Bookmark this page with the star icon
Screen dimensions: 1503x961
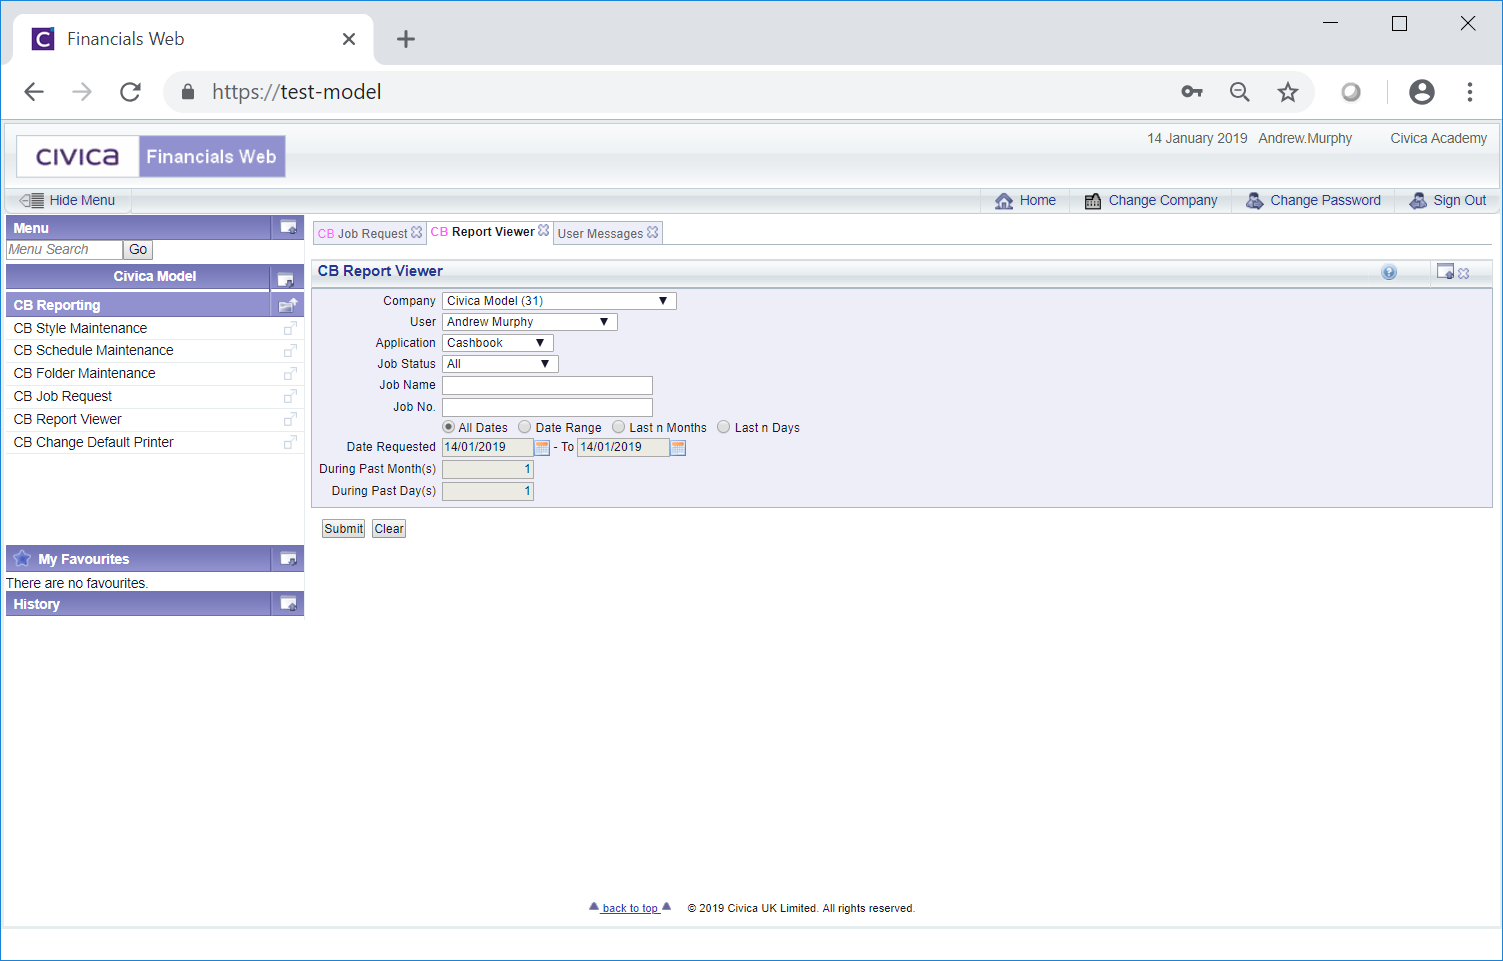point(1287,92)
